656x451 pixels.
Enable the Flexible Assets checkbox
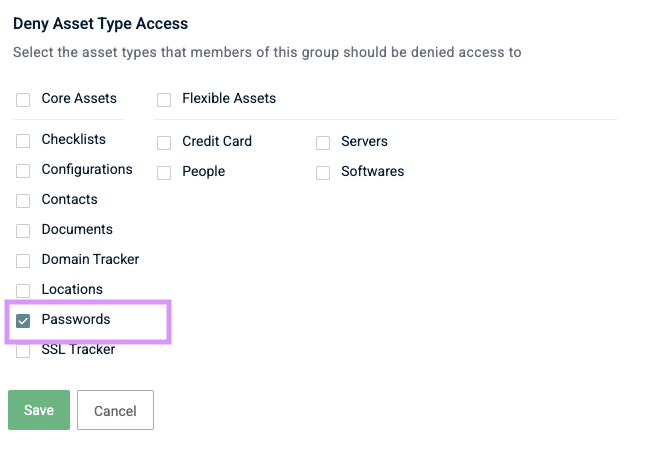click(164, 100)
